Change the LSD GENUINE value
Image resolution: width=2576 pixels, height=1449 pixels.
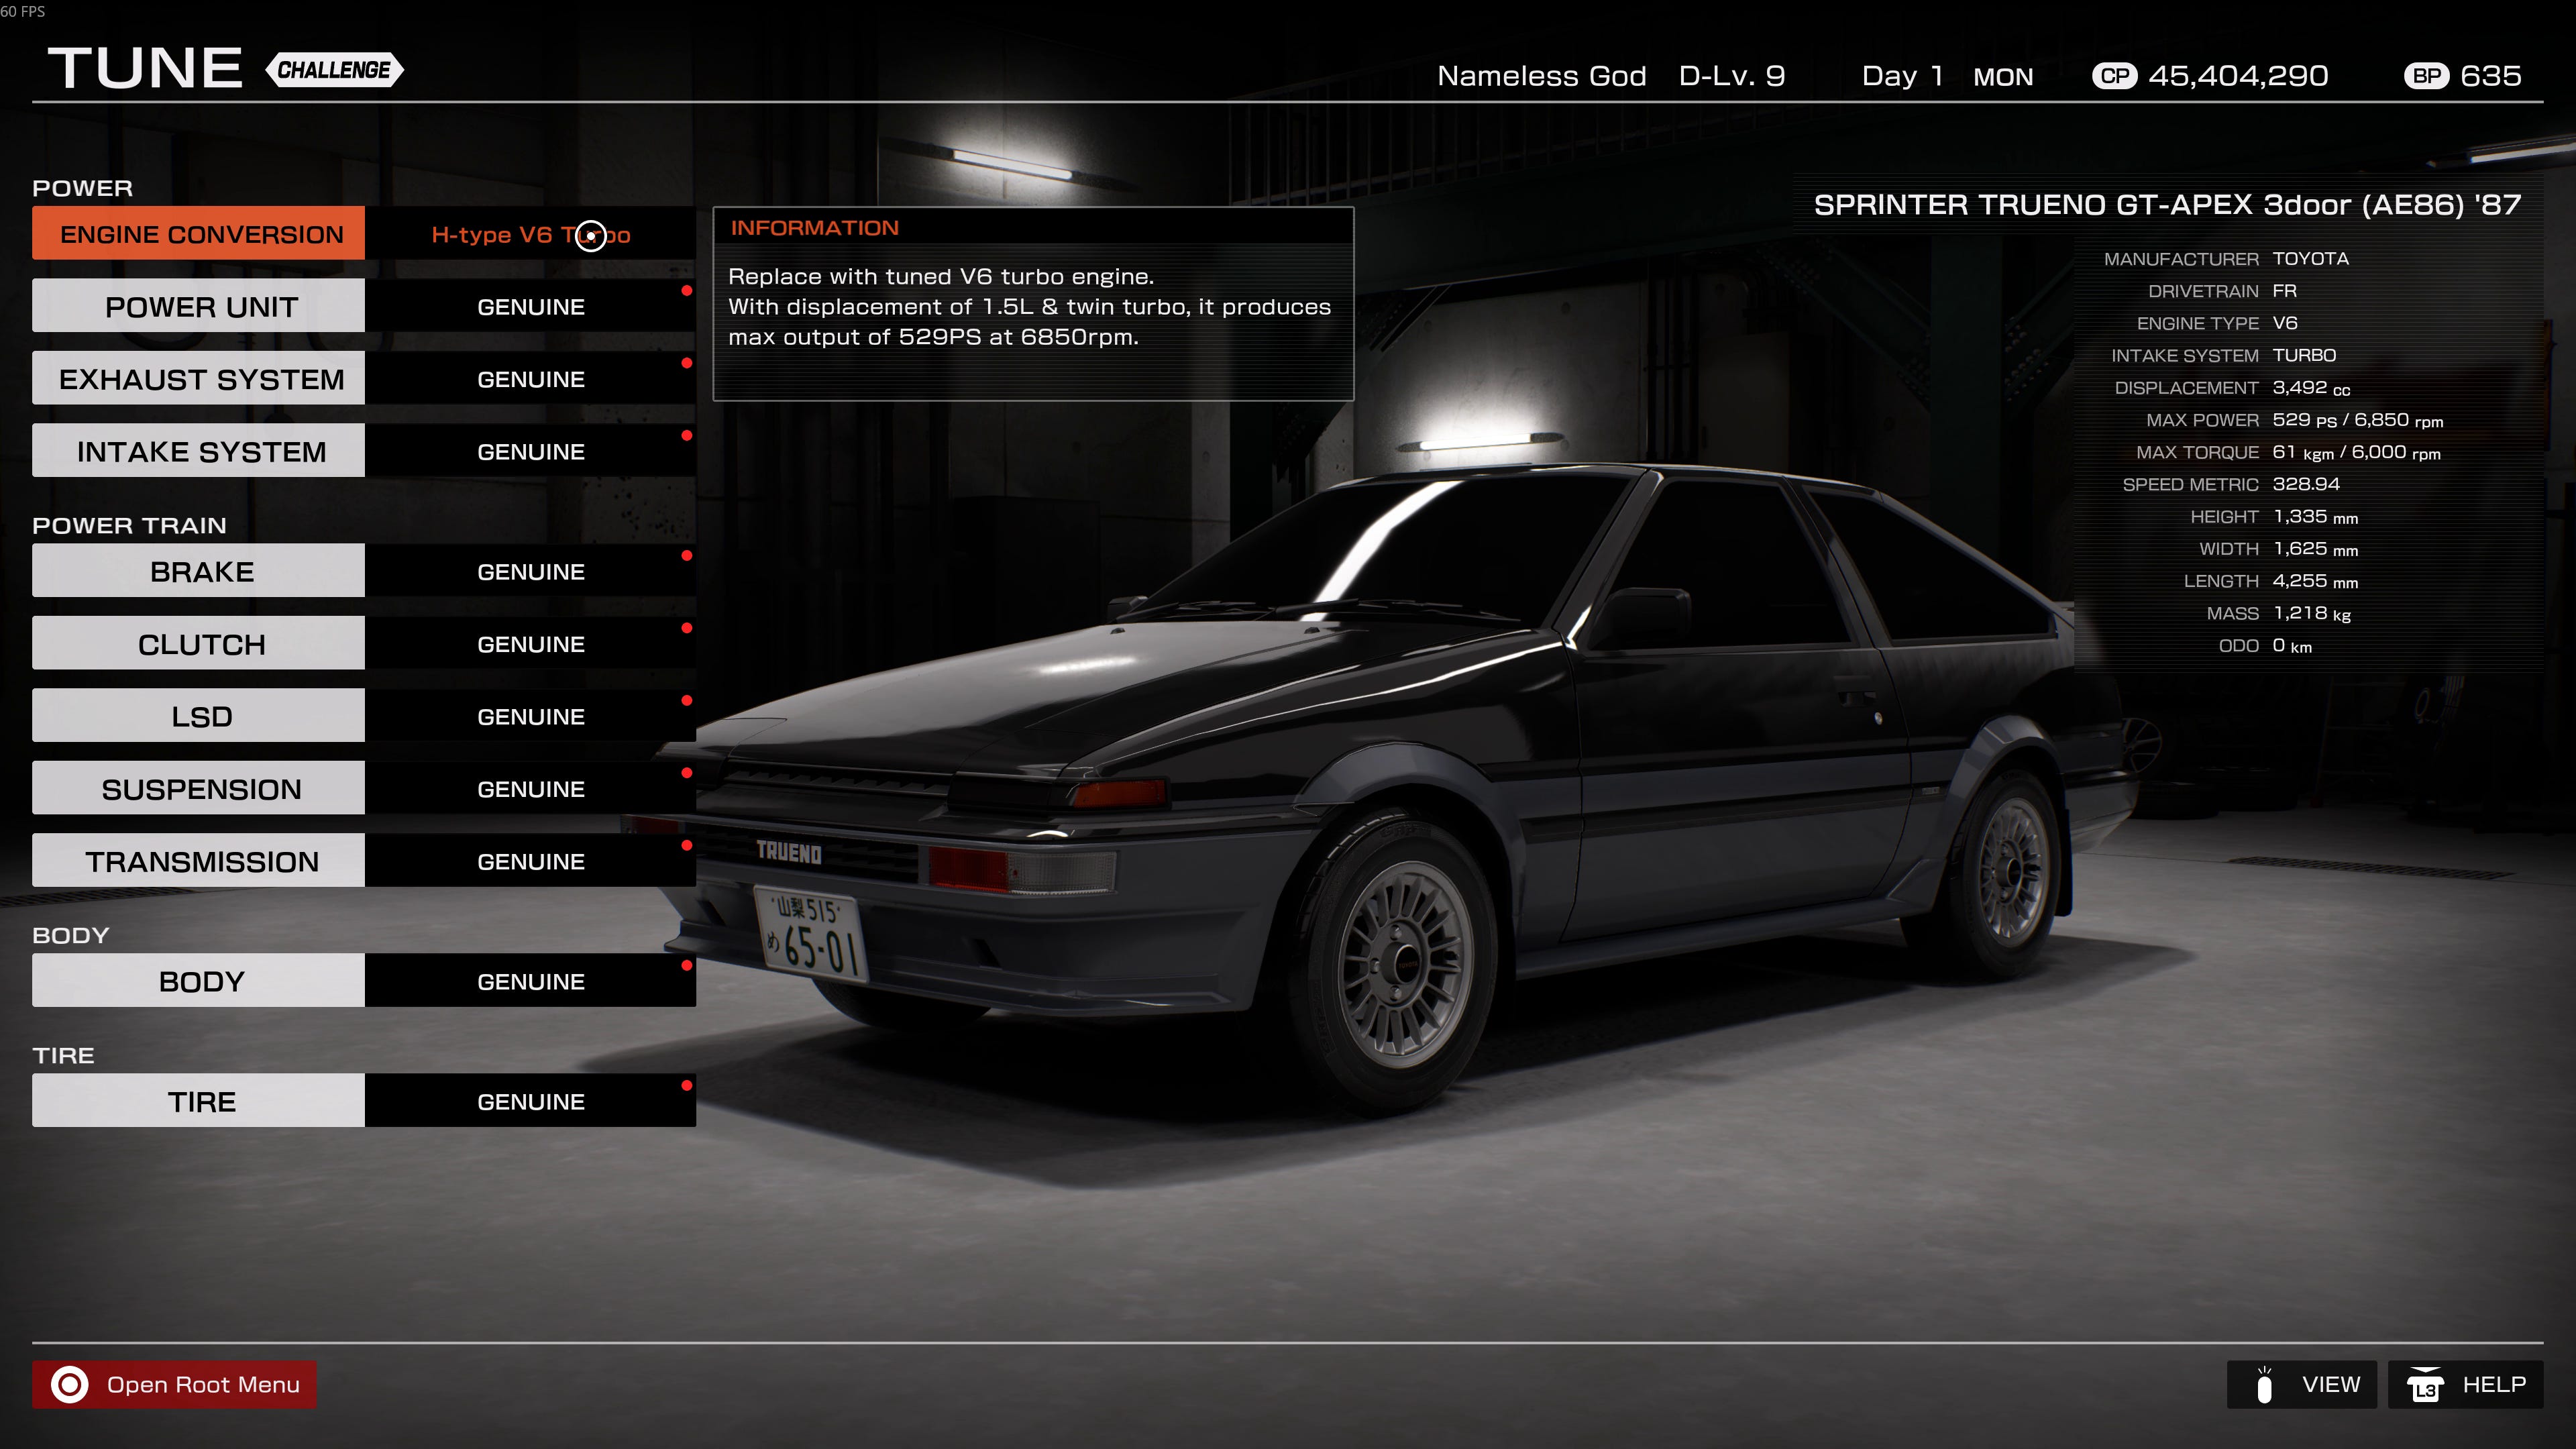pyautogui.click(x=530, y=716)
